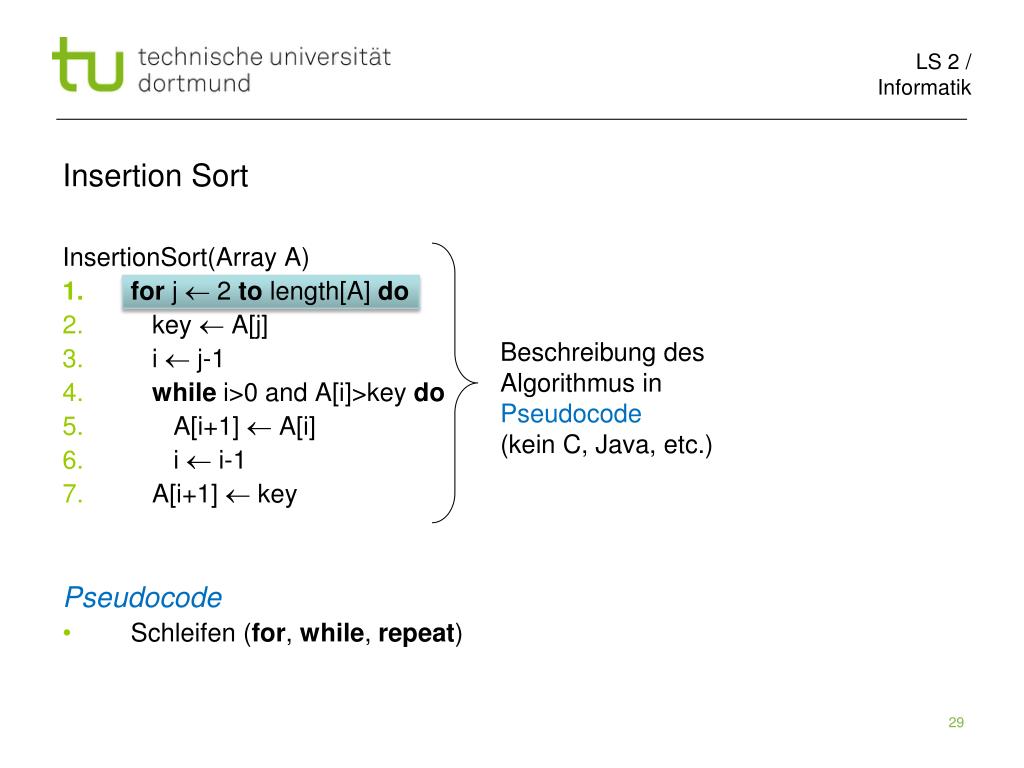
Task: Click the curly brace beside pseudocode
Action: (x=455, y=383)
